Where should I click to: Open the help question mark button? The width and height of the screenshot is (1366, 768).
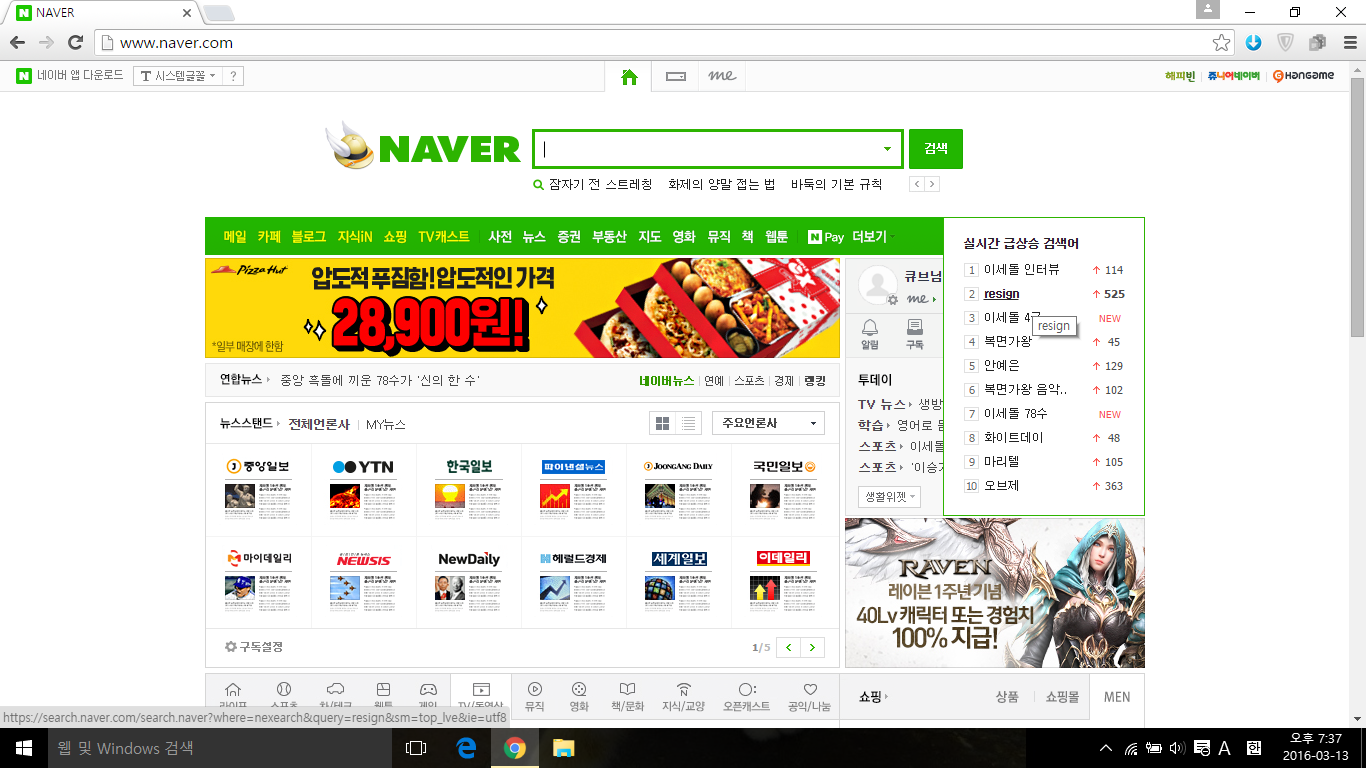pyautogui.click(x=232, y=75)
